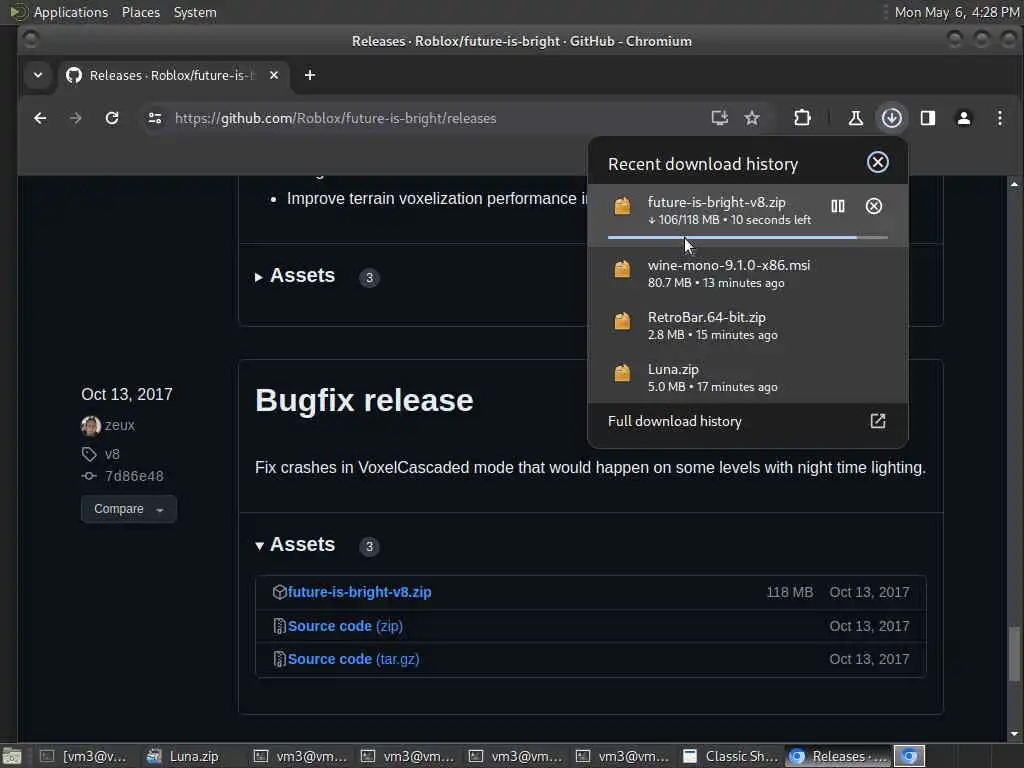Screen dimensions: 1024x768
Task: Open a new browser tab
Action: click(x=310, y=75)
